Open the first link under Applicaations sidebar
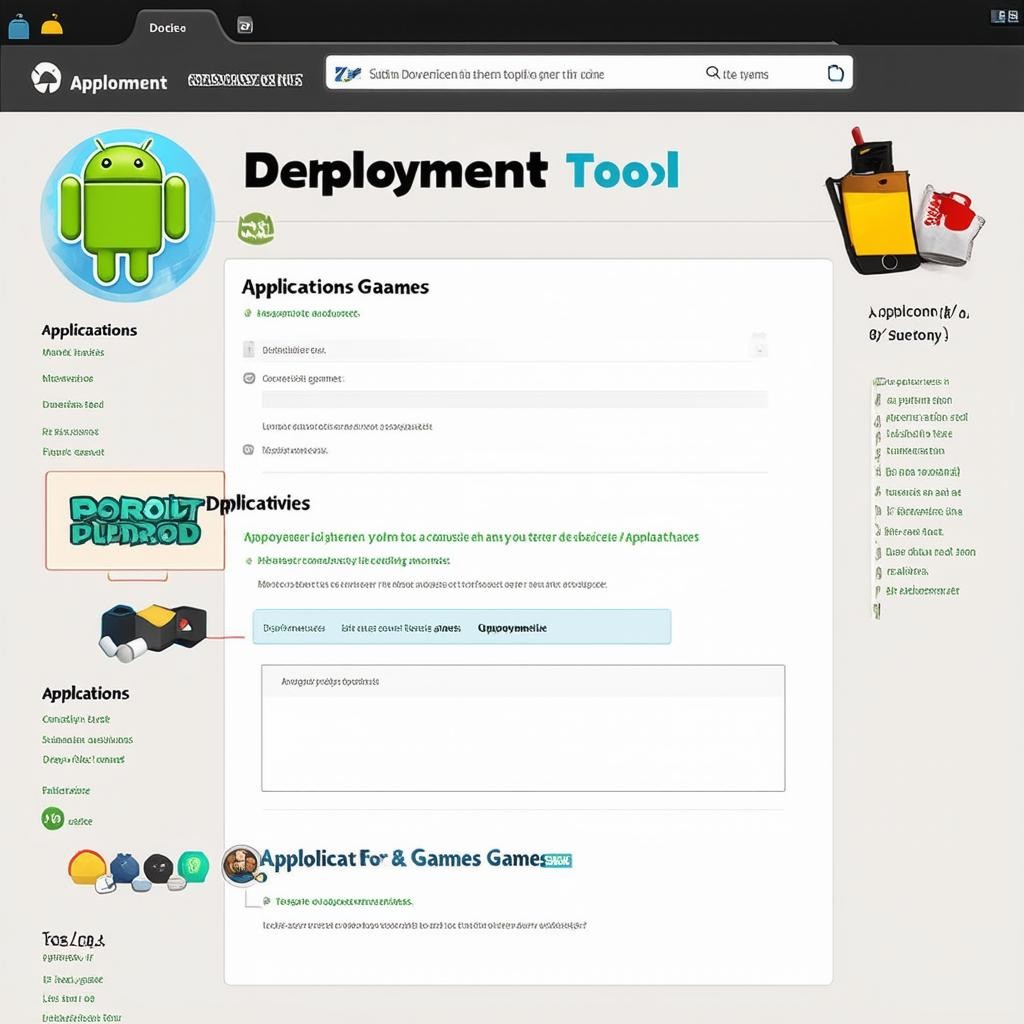Image resolution: width=1024 pixels, height=1024 pixels. pyautogui.click(x=73, y=352)
